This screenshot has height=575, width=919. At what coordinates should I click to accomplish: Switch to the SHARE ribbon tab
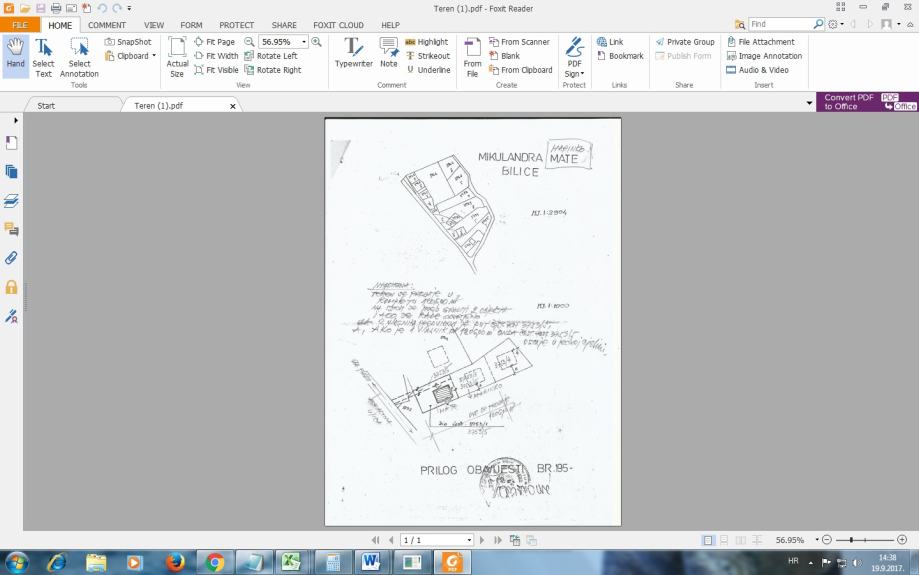[284, 25]
